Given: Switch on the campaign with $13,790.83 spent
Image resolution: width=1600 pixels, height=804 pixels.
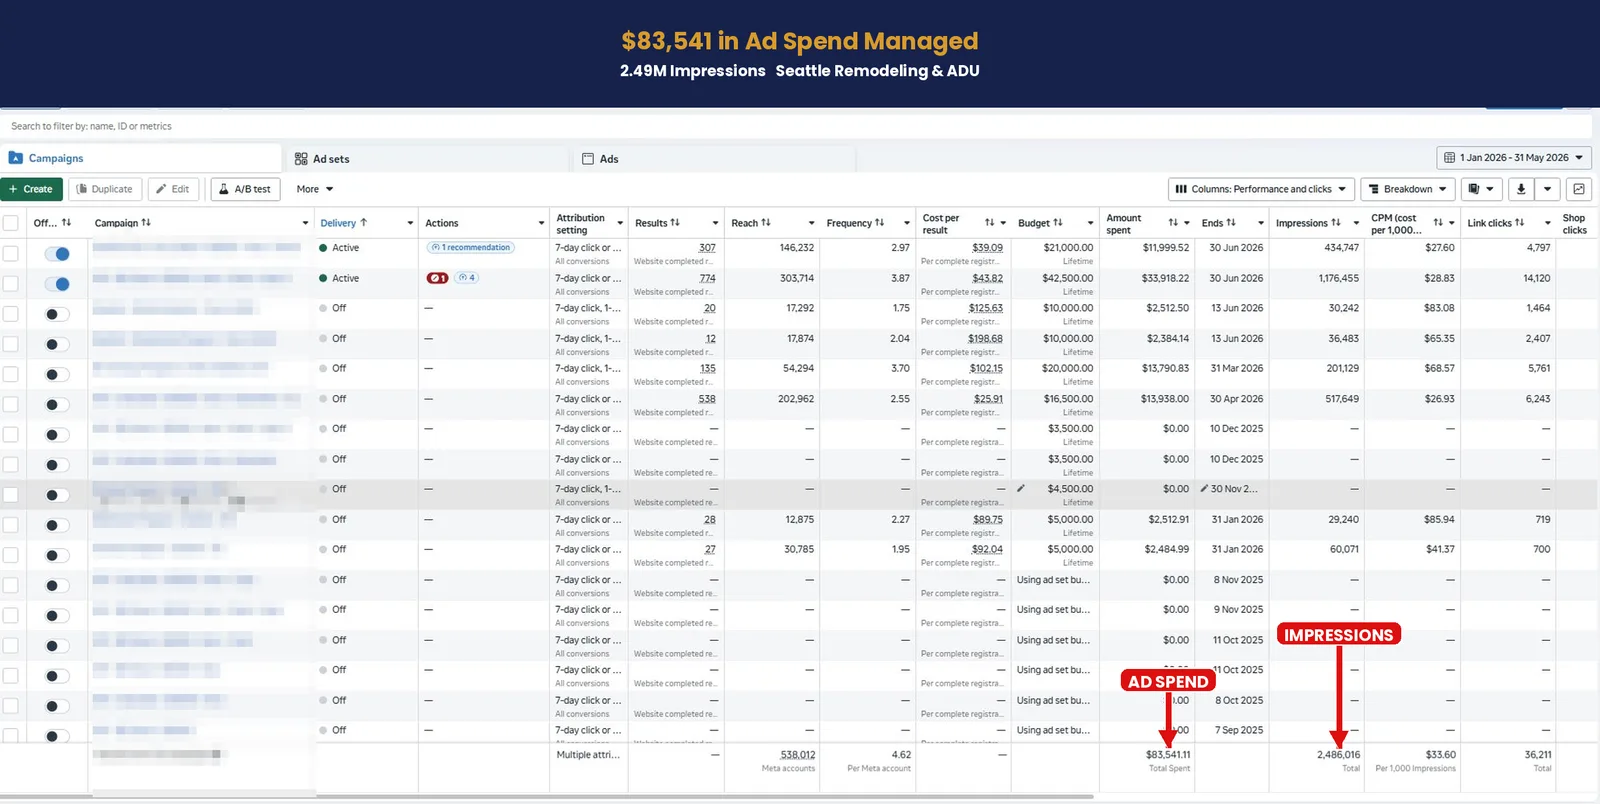Looking at the screenshot, I should pyautogui.click(x=57, y=374).
